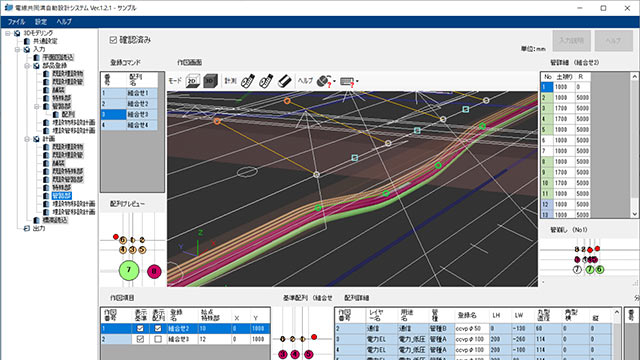The height and width of the screenshot is (360, 640).
Task: Select 共通設定 in the tree
Action: [x=45, y=41]
